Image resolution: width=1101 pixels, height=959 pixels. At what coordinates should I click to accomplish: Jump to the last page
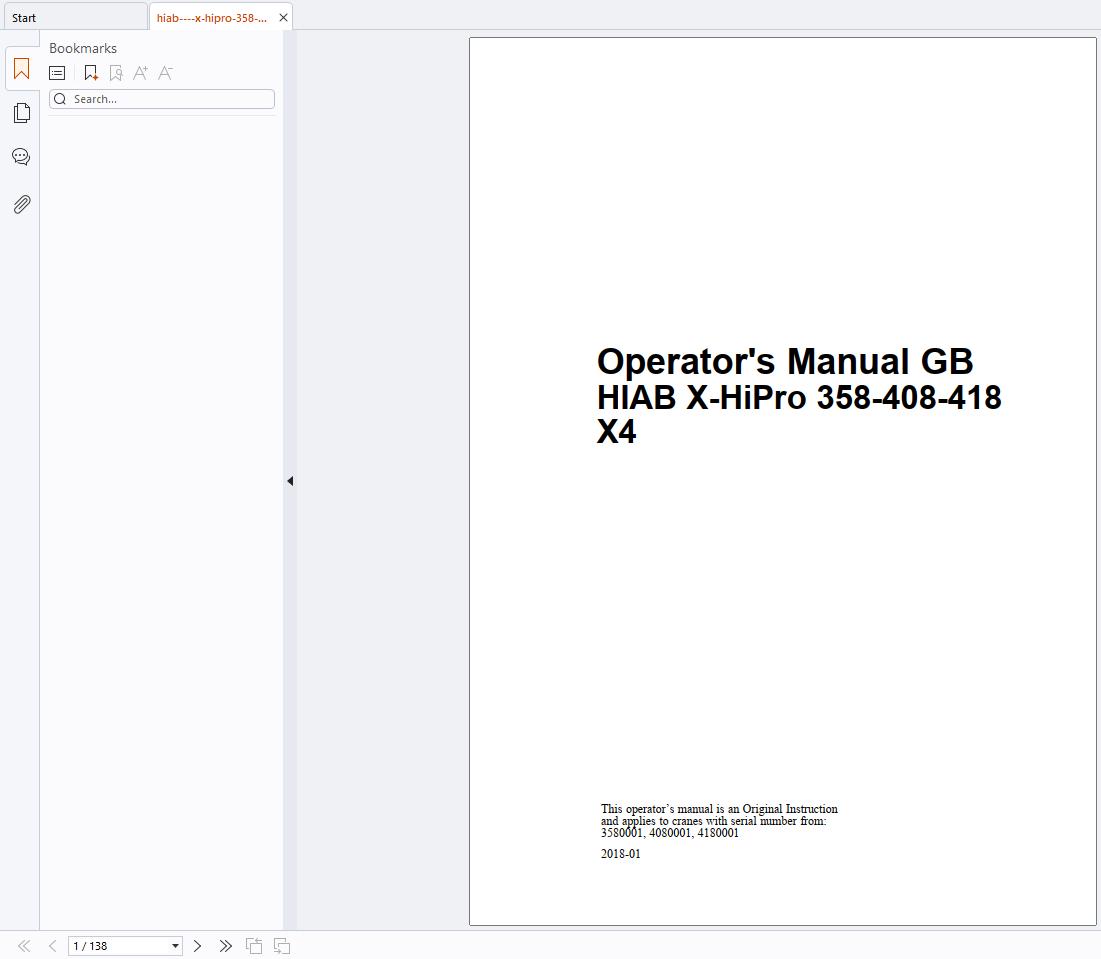(225, 945)
